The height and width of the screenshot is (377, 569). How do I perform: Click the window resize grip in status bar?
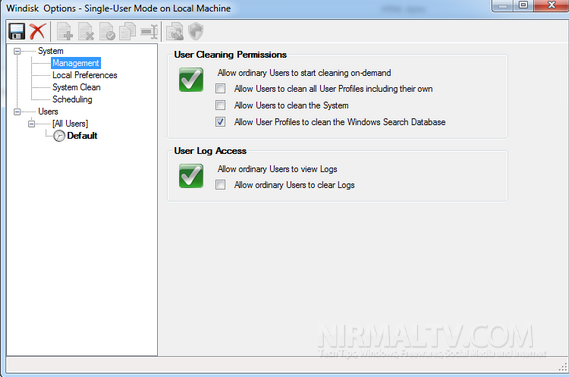point(563,367)
